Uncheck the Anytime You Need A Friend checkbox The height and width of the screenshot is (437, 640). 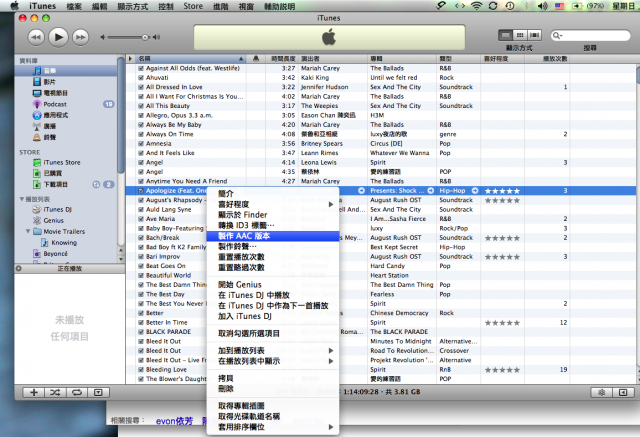[x=141, y=181]
